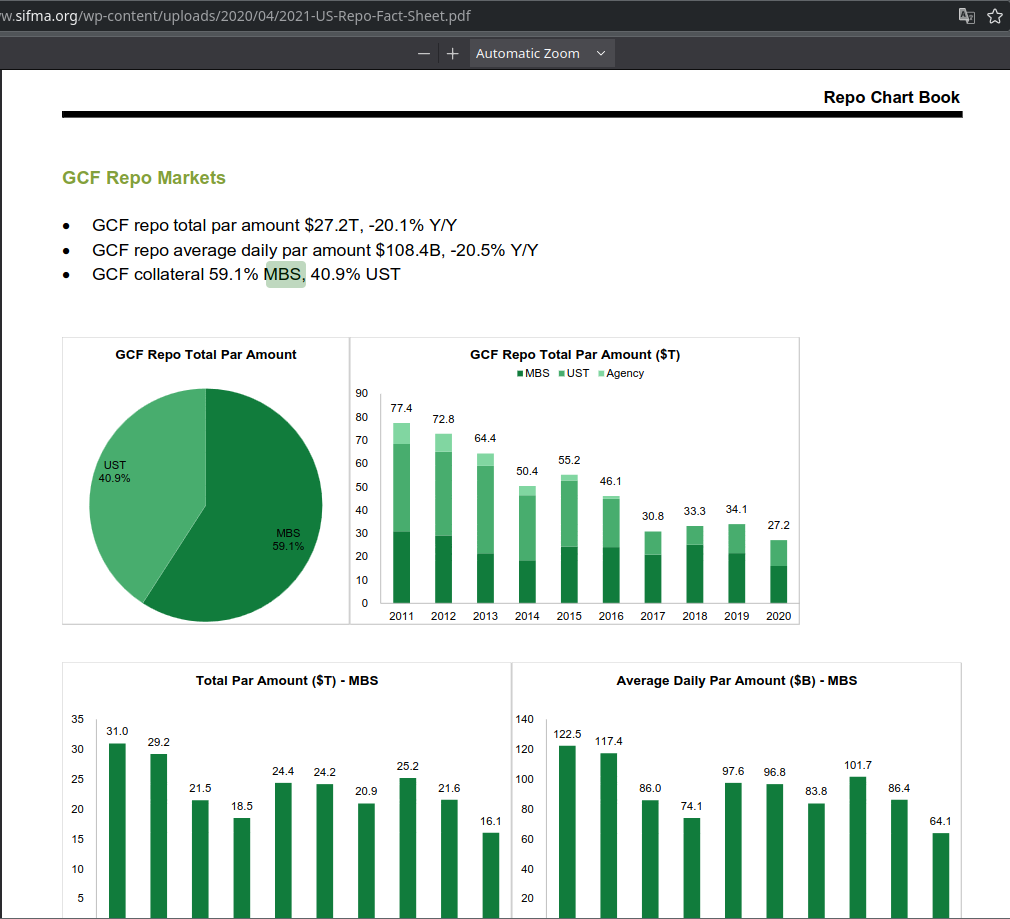Click the MBS legend color swatch
Viewport: 1010px width, 919px height.
point(520,374)
